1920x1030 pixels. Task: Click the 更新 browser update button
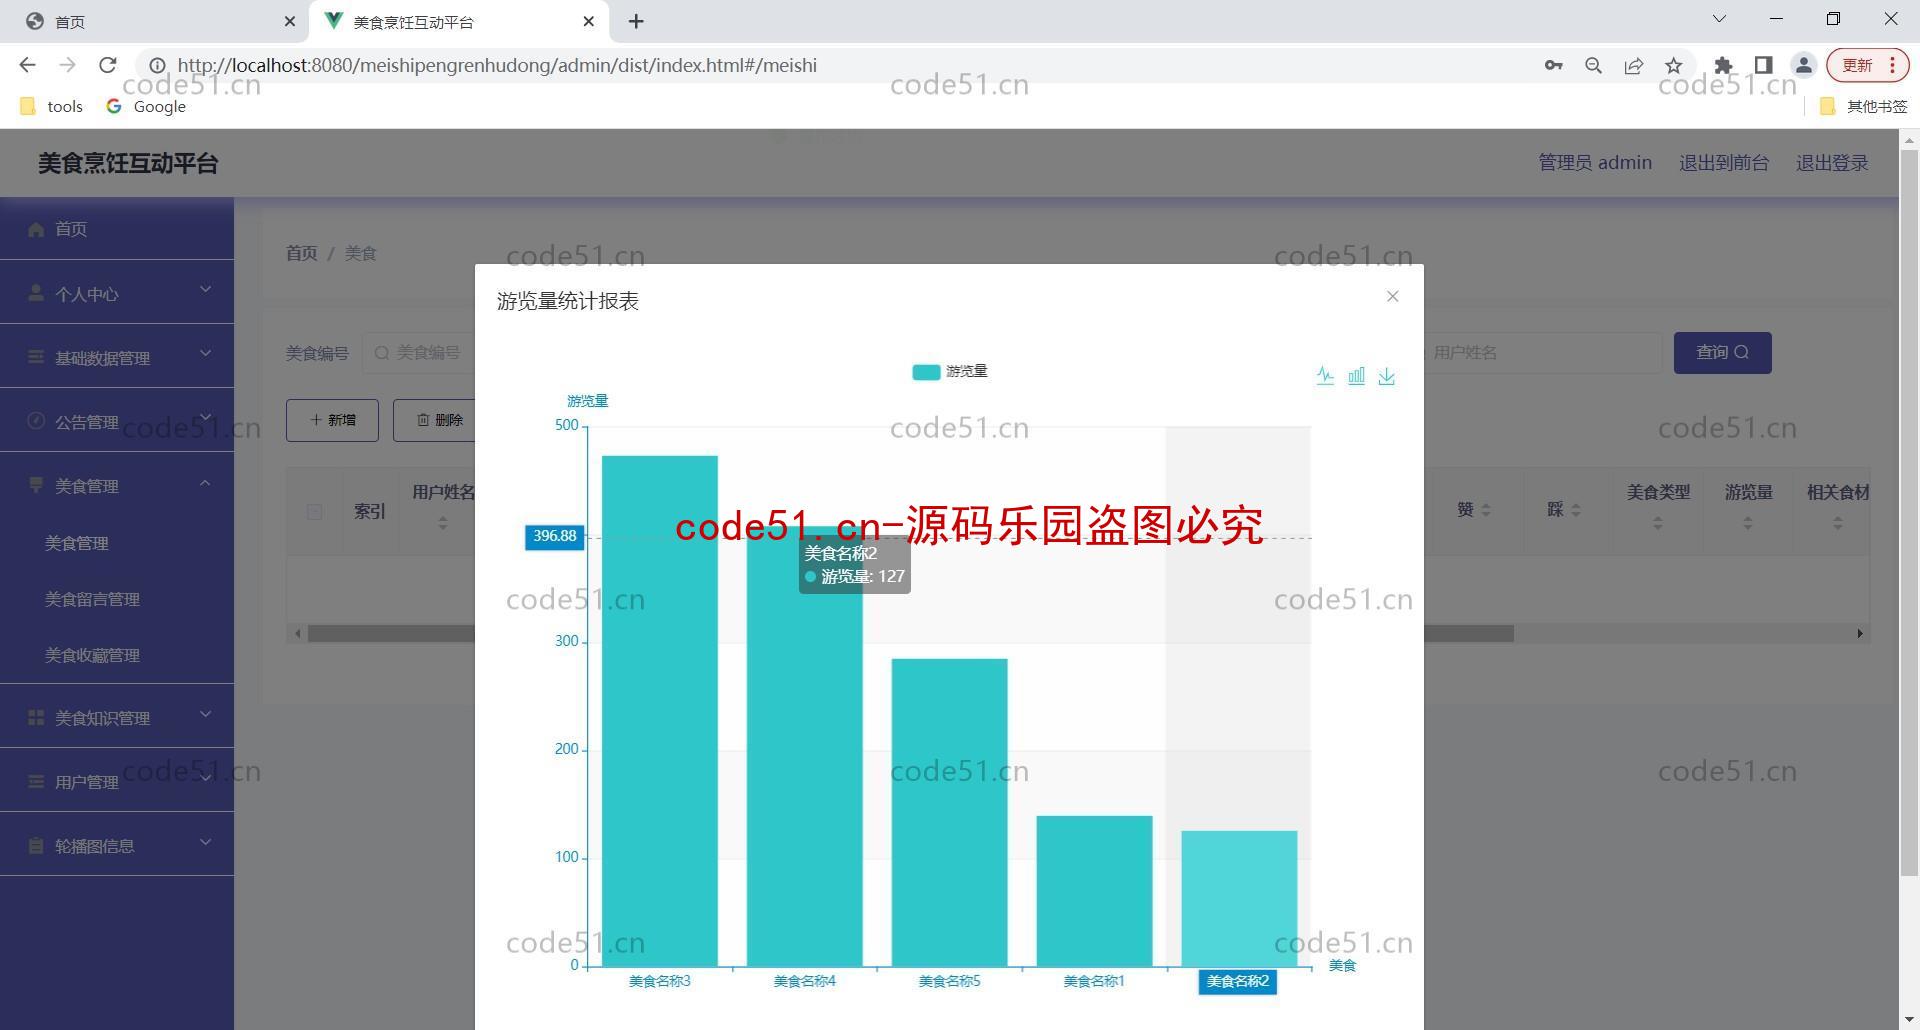pyautogui.click(x=1867, y=65)
